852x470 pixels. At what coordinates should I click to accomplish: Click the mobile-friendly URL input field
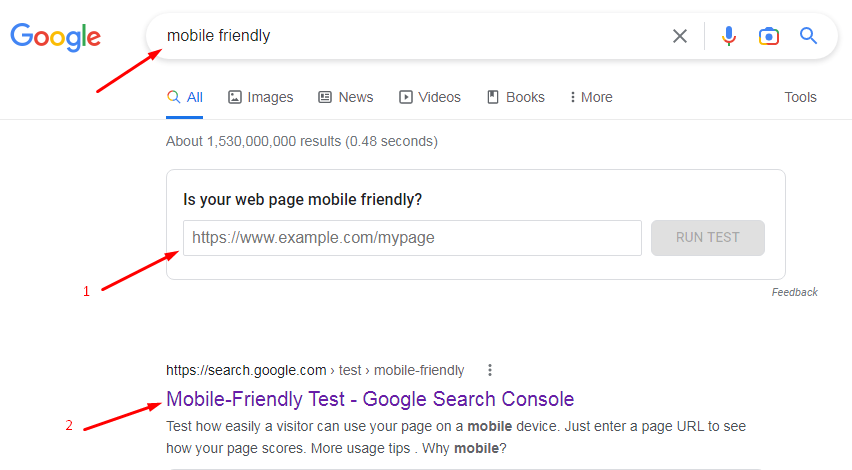pyautogui.click(x=412, y=238)
